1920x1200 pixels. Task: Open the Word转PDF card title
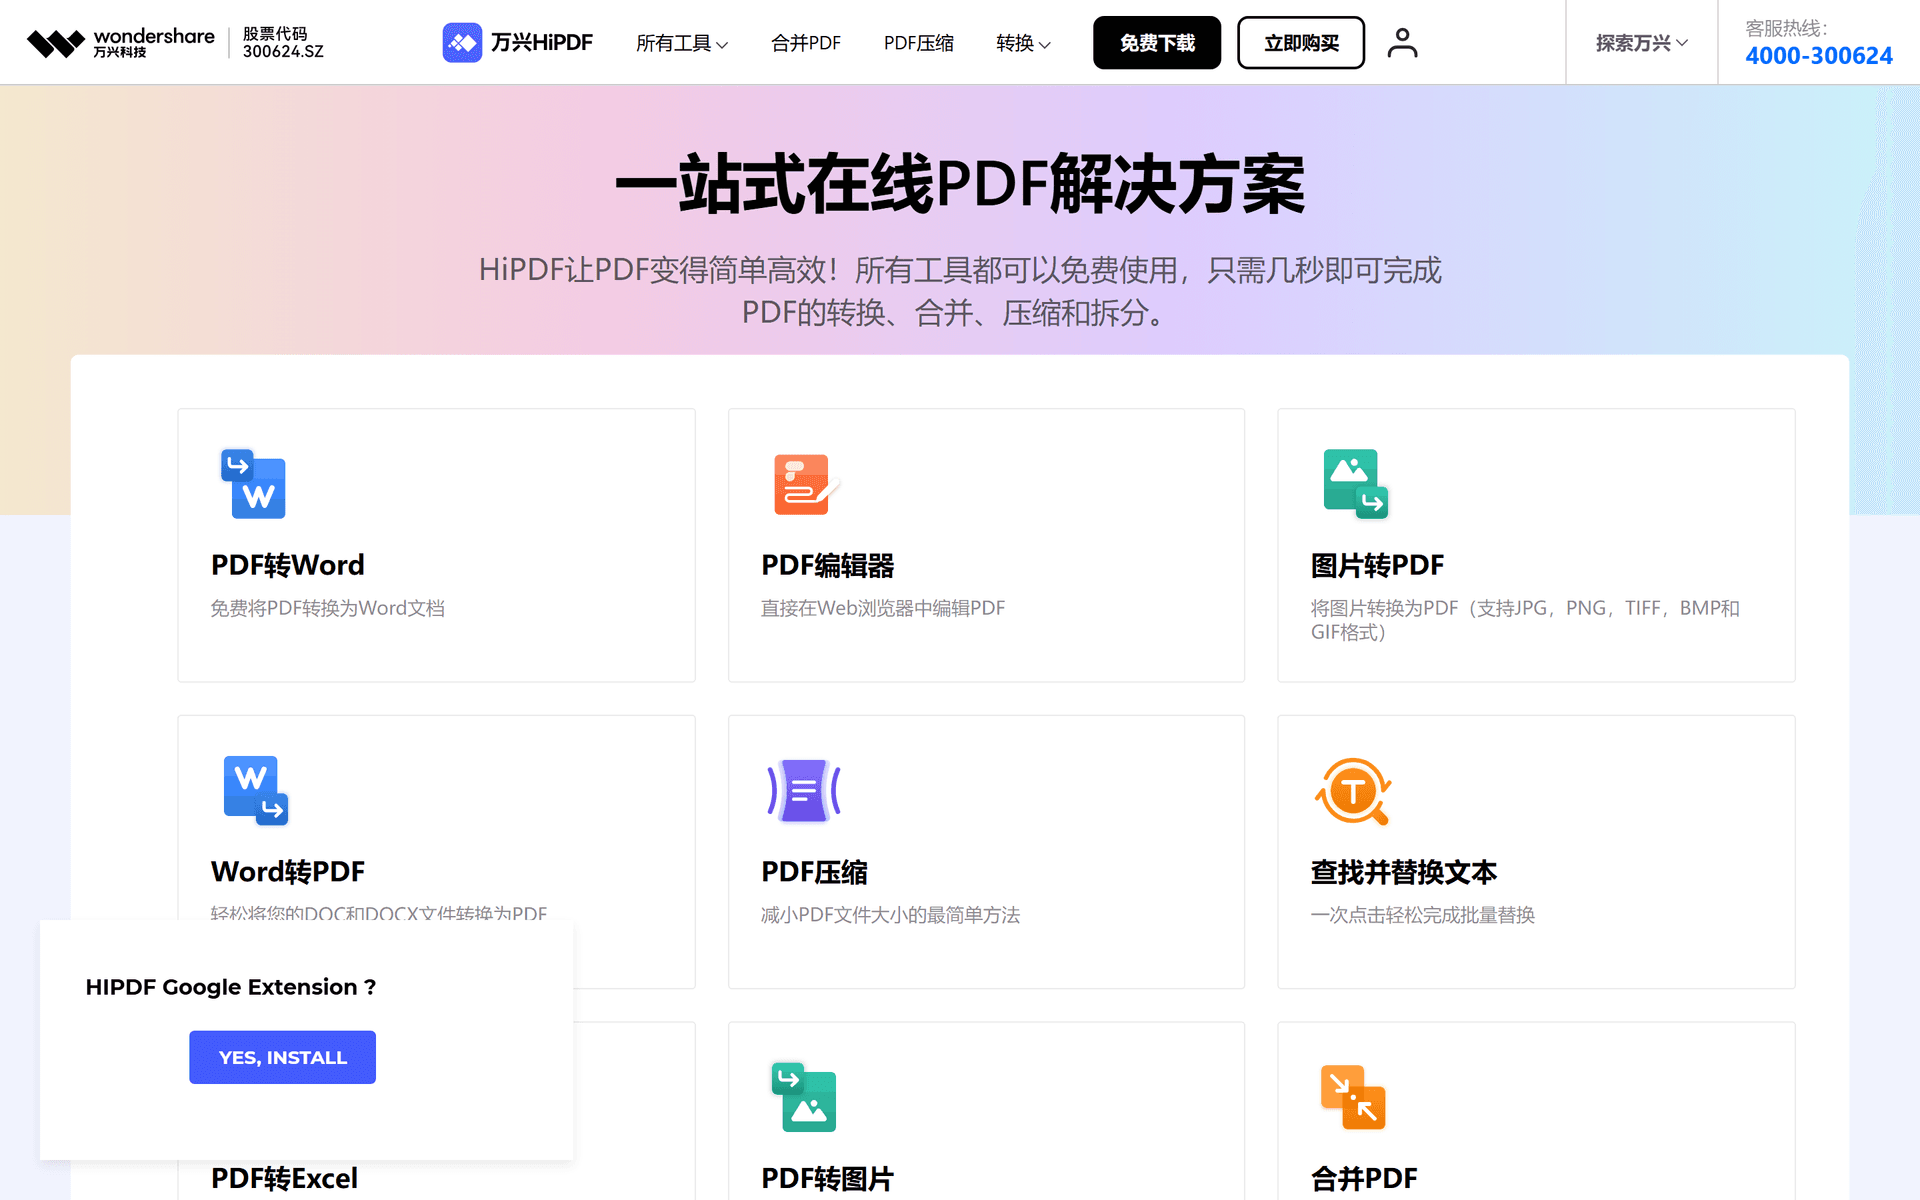[288, 872]
